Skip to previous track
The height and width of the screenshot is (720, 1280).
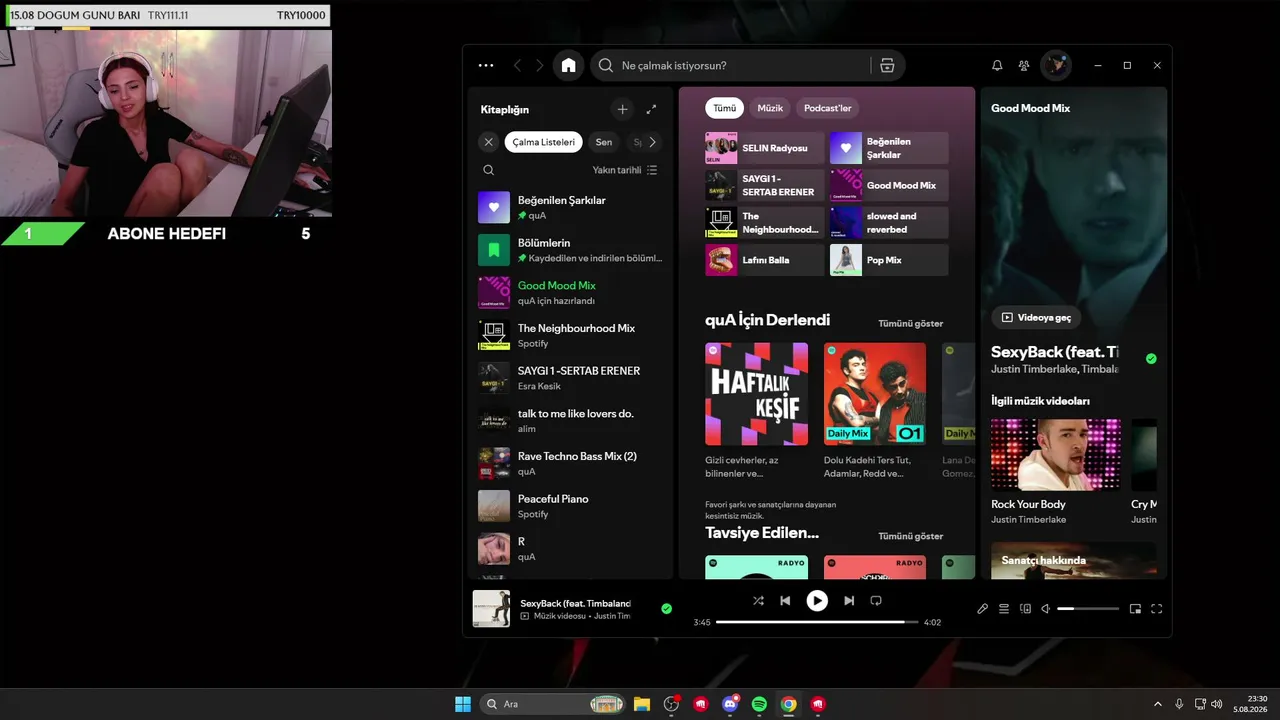[x=785, y=601]
